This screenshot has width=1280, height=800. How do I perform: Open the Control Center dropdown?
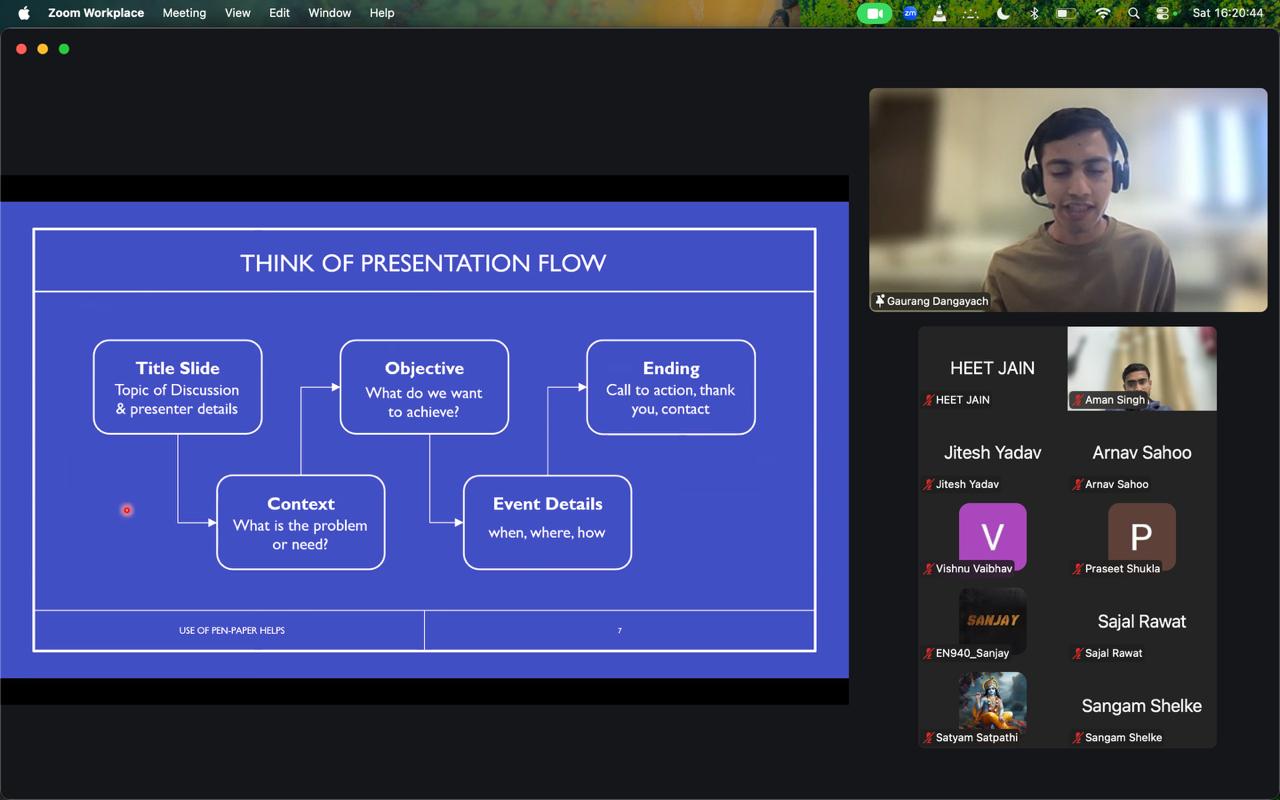(1162, 13)
